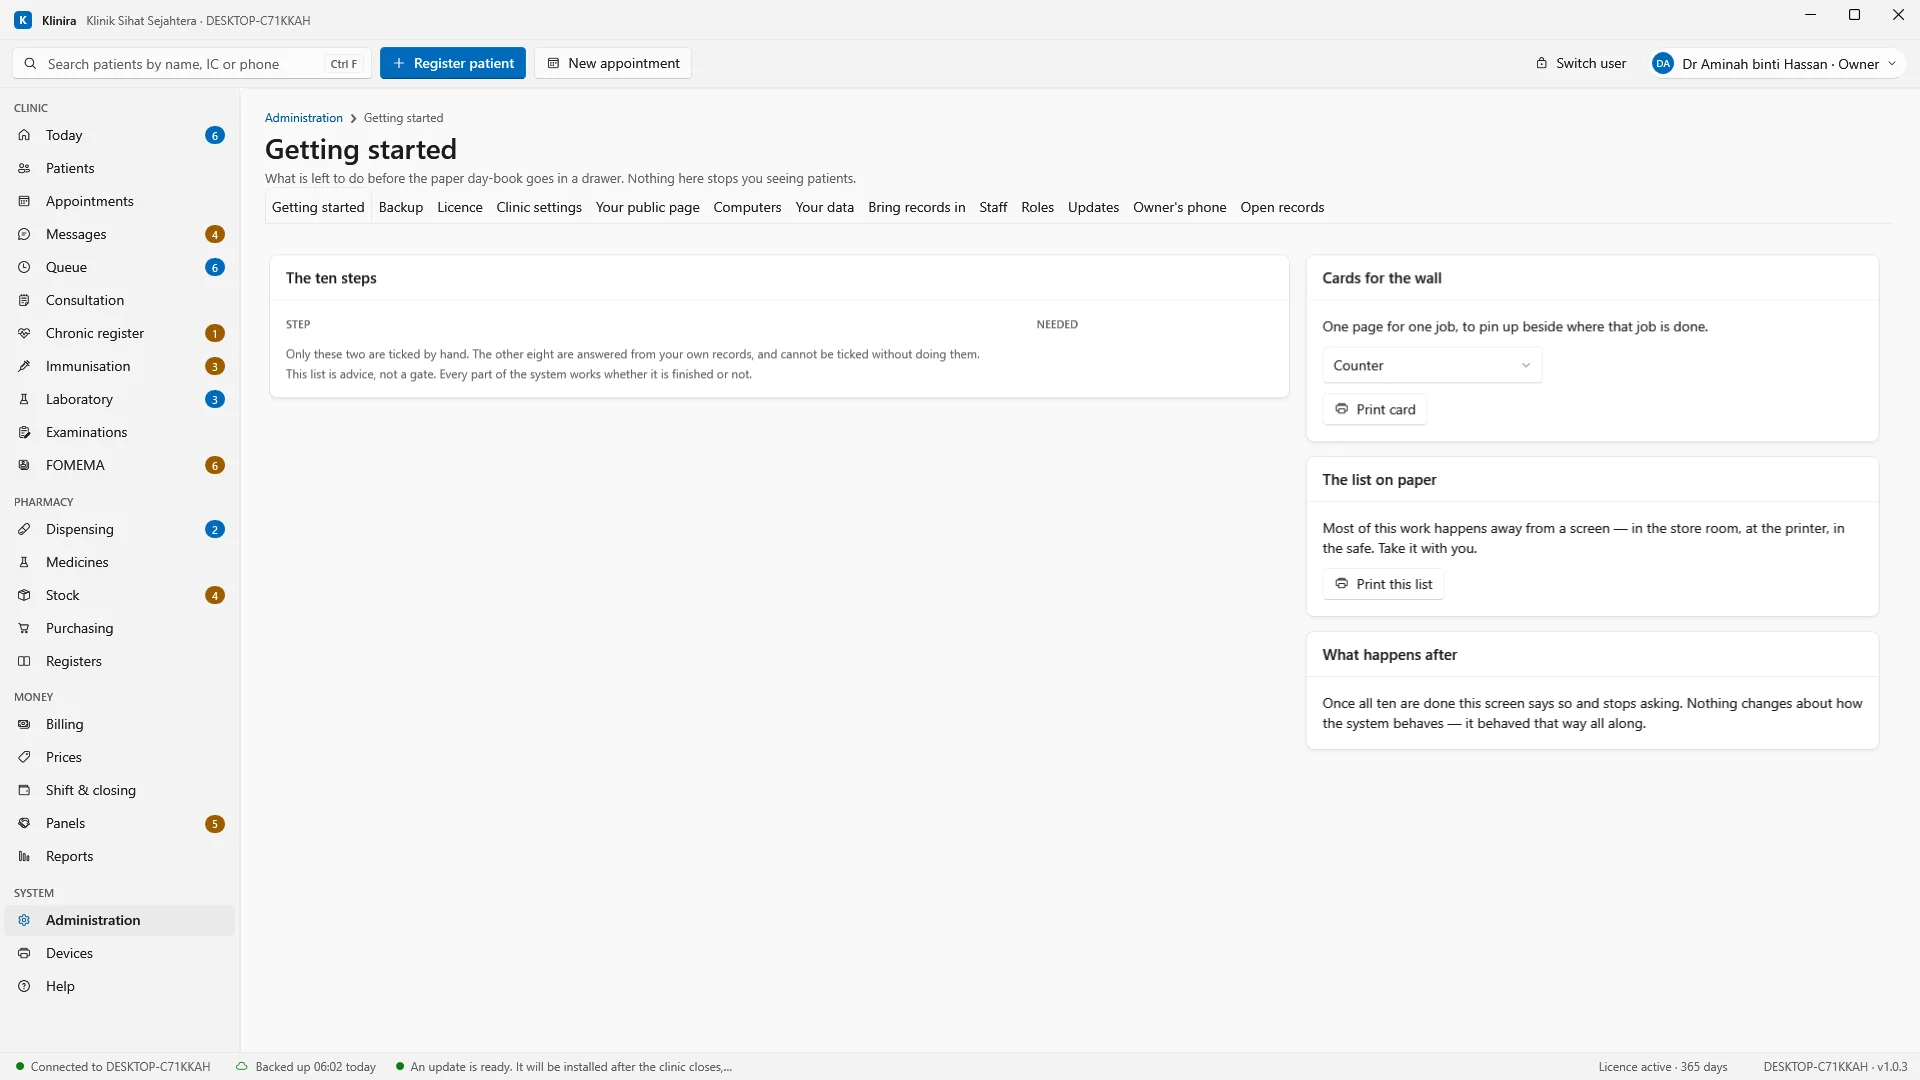Click 'Backed up 06:02 today' status

pyautogui.click(x=306, y=1067)
